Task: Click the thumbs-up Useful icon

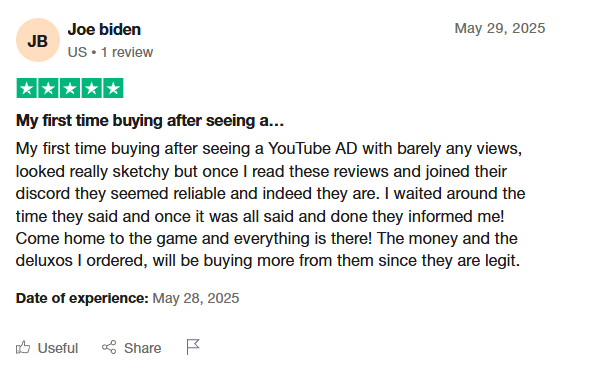Action: click(23, 347)
